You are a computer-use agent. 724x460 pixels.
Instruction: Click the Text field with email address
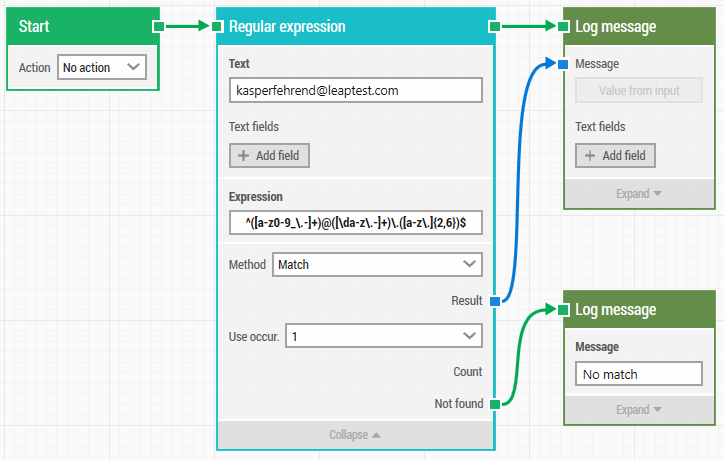tap(355, 91)
